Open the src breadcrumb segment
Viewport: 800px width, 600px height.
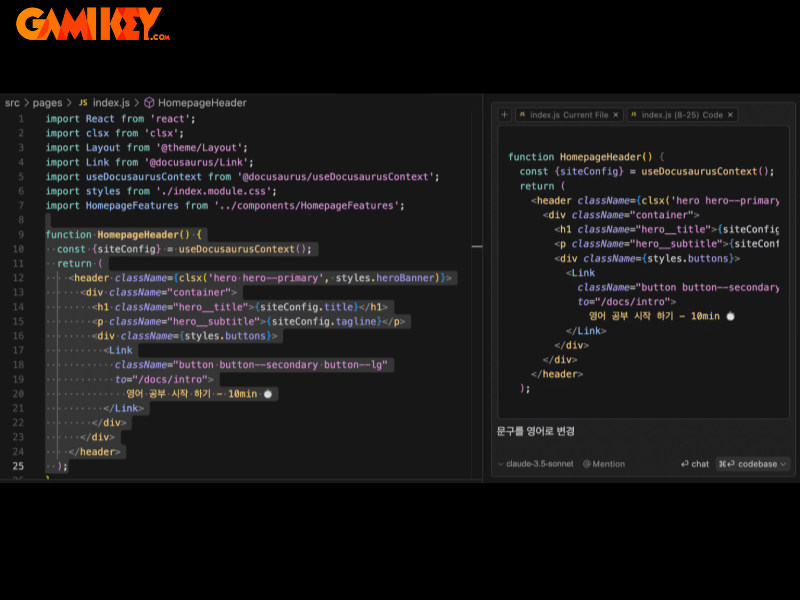point(12,103)
